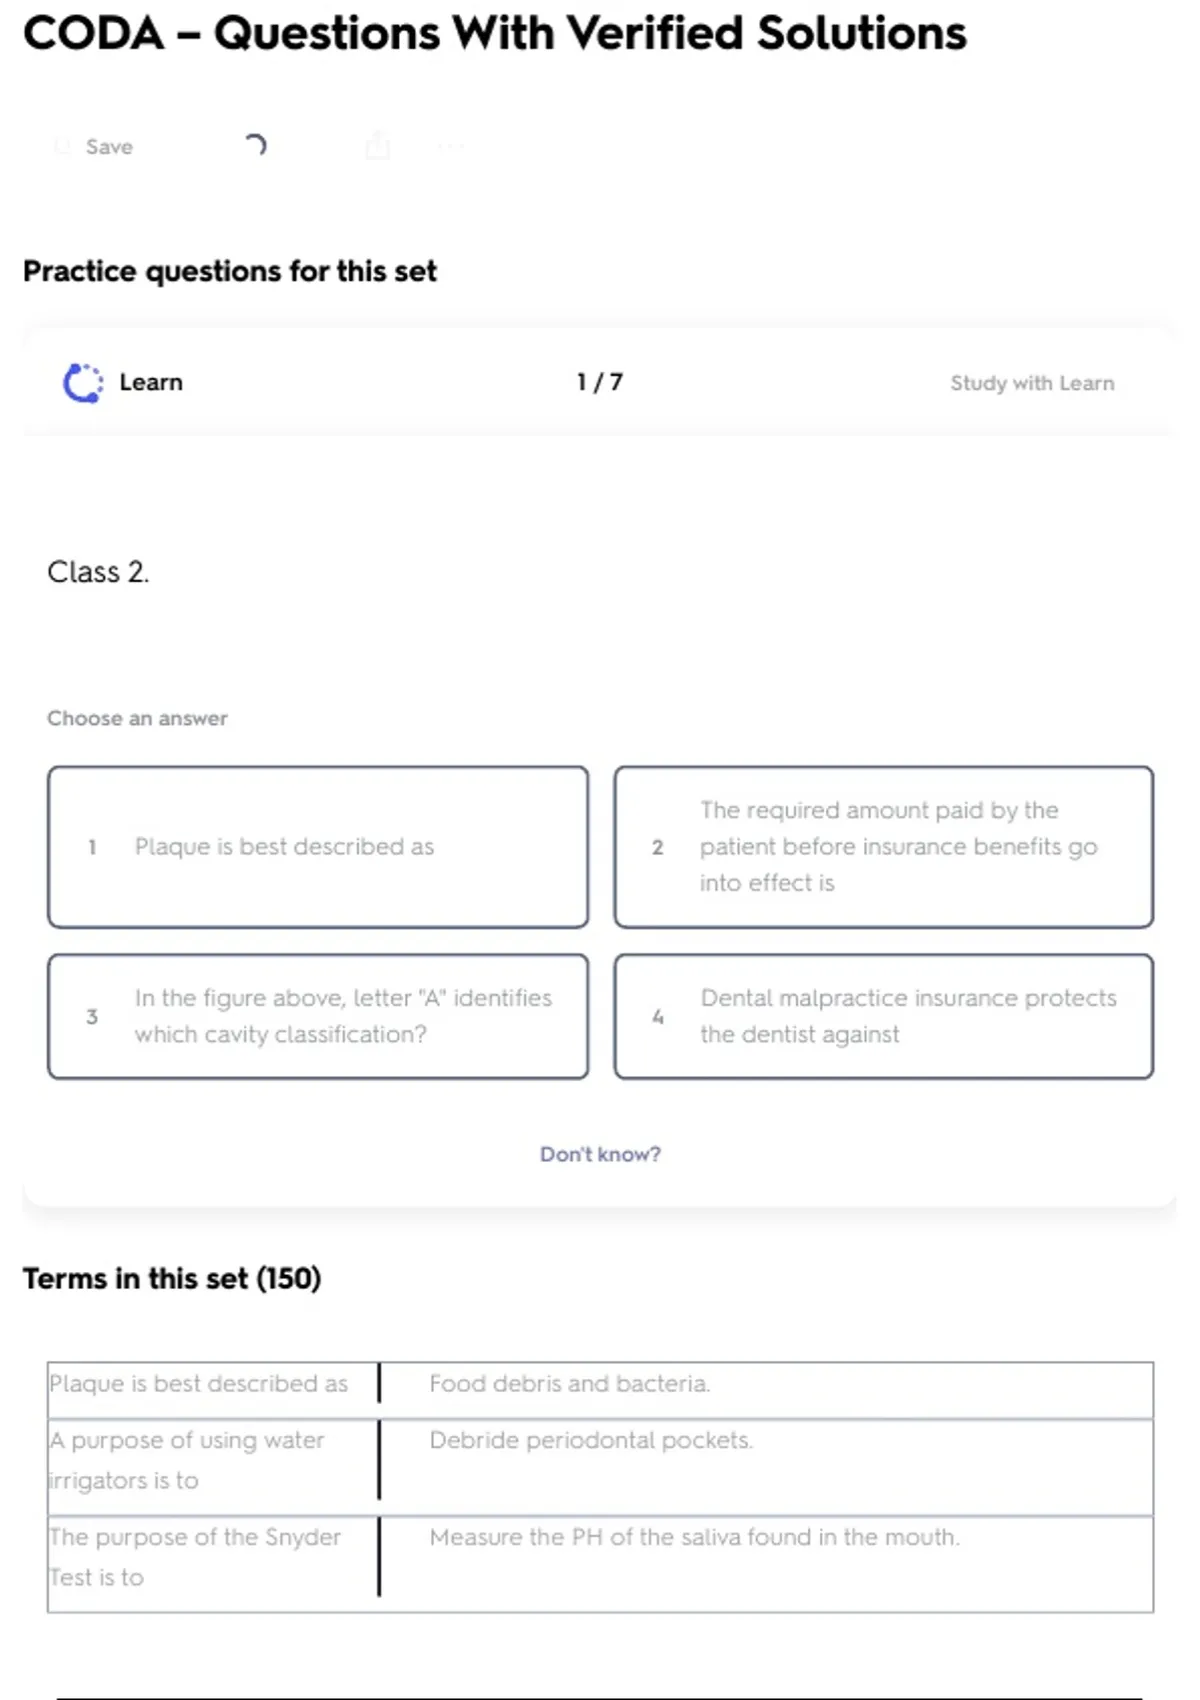Open the Learn mode label
The height and width of the screenshot is (1700, 1200).
point(151,382)
